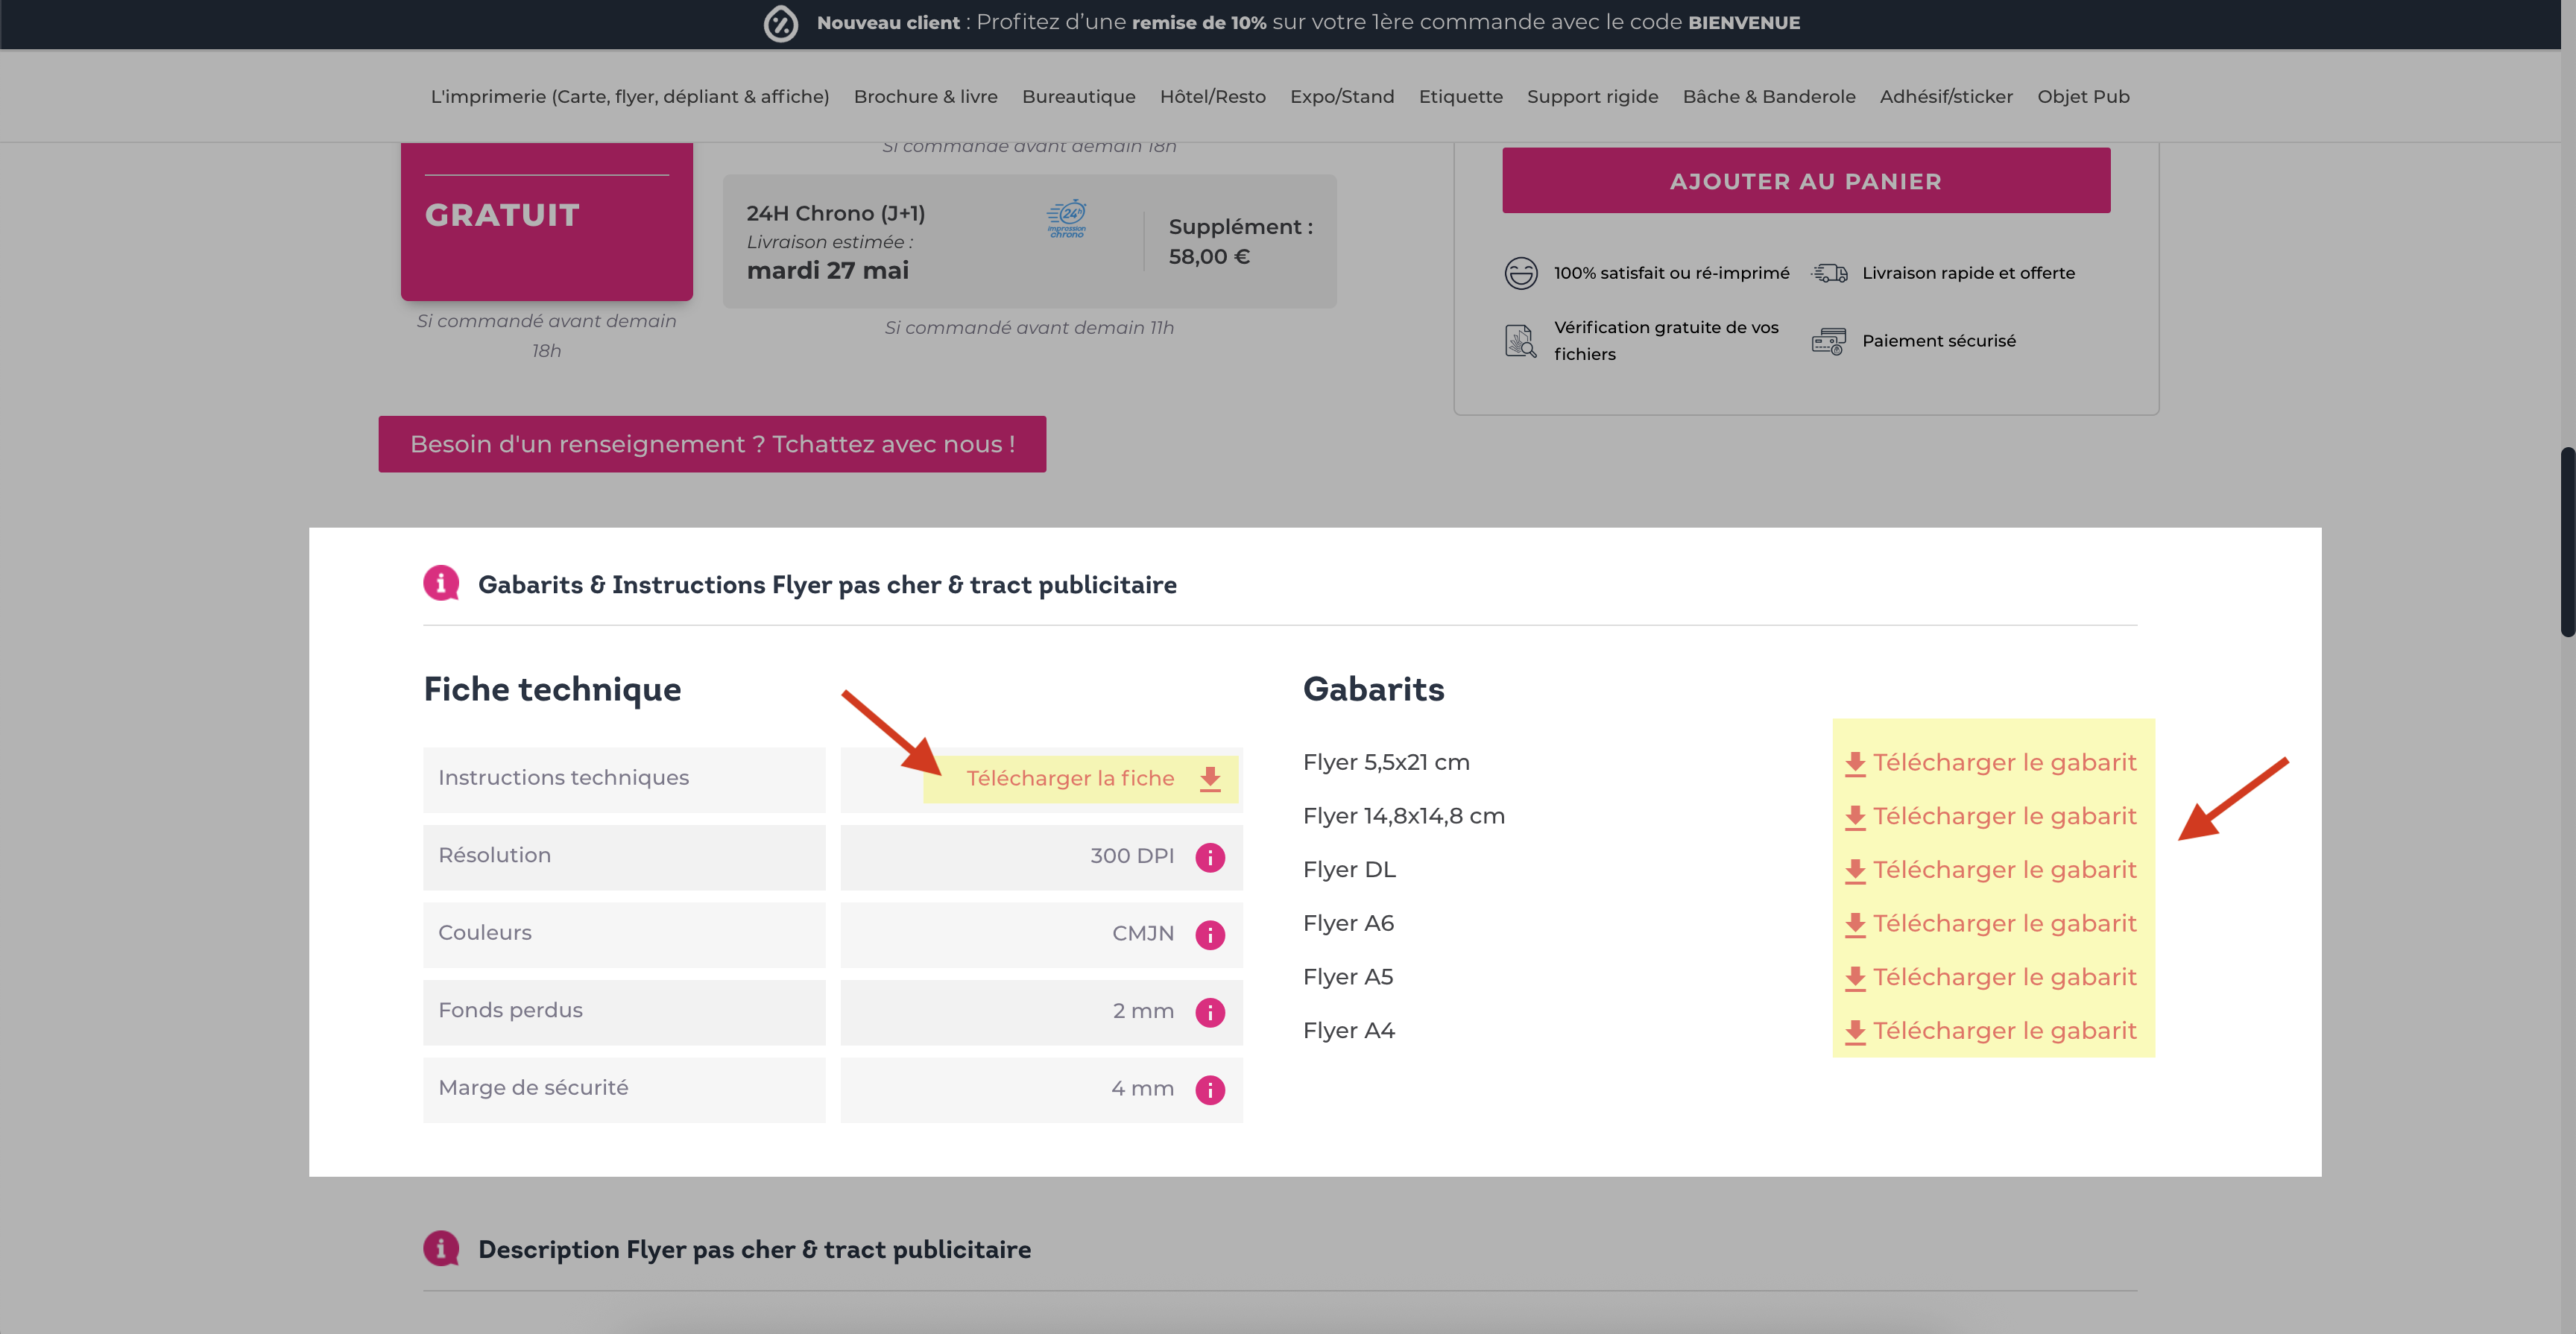2576x1334 pixels.
Task: Click AJOUTER AU PANIER button
Action: [1805, 181]
